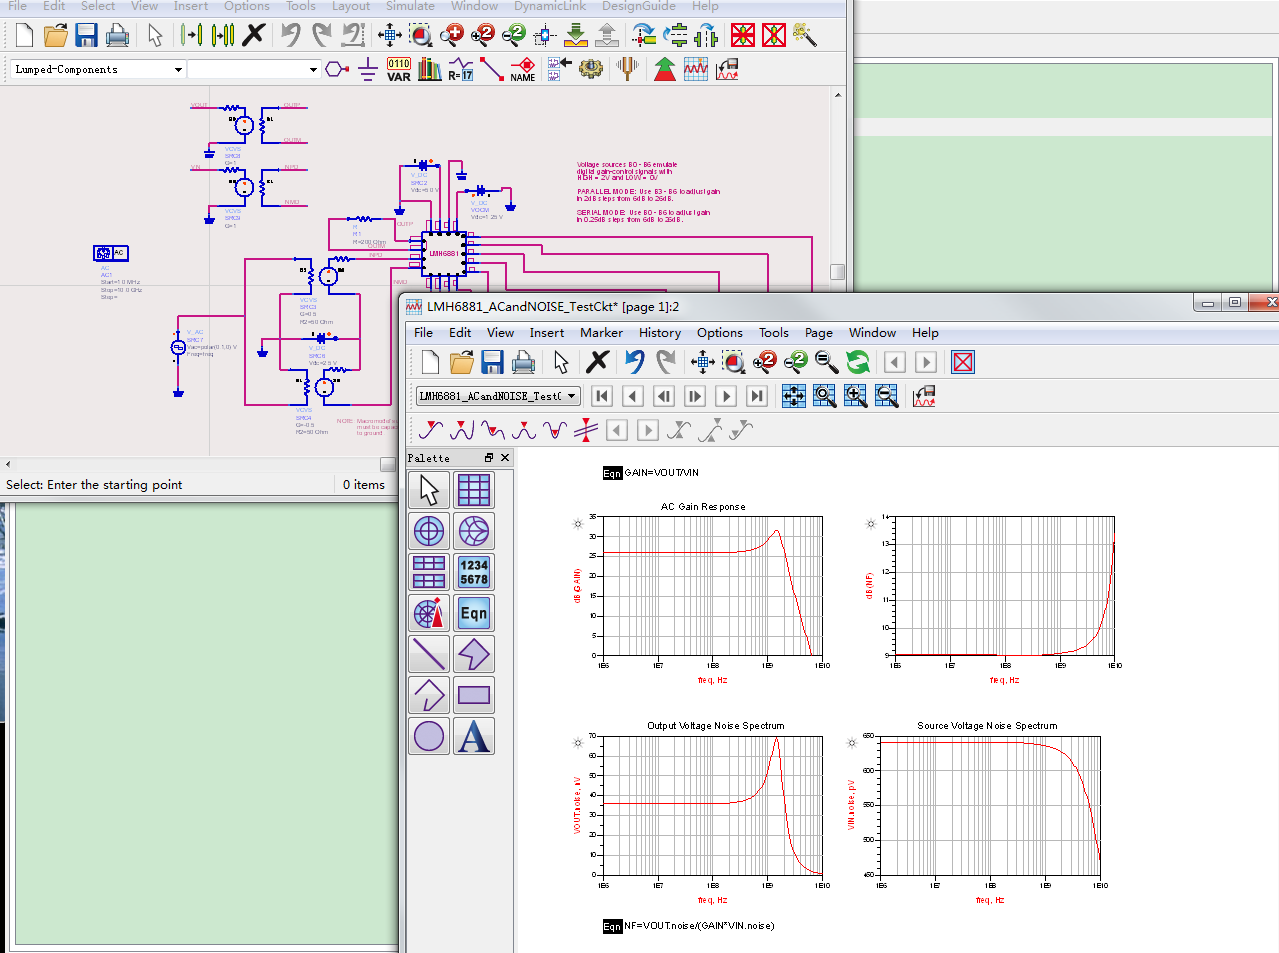Open simulation settings gear icon
This screenshot has width=1279, height=953.
591,69
